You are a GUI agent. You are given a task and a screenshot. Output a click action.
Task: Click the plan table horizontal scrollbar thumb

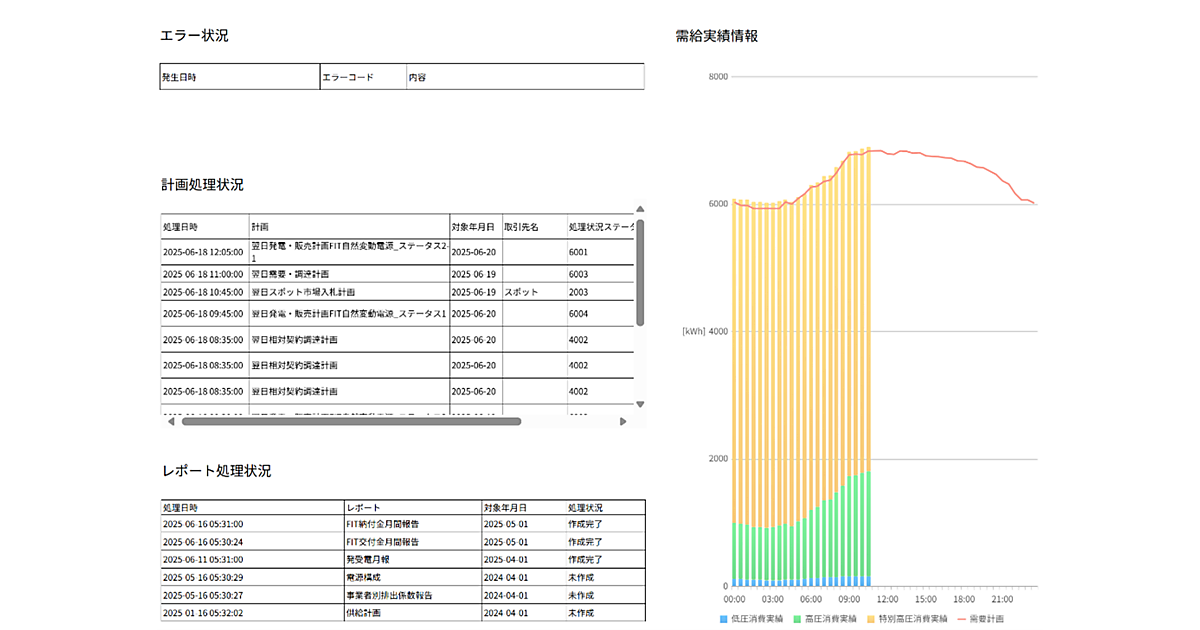click(351, 421)
